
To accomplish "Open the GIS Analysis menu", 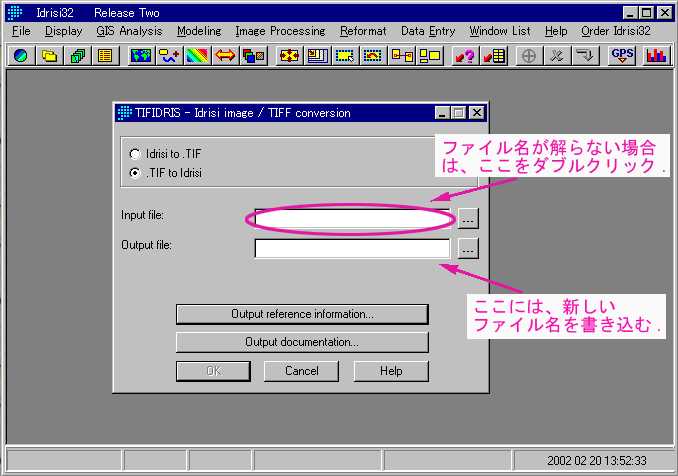I will point(129,31).
